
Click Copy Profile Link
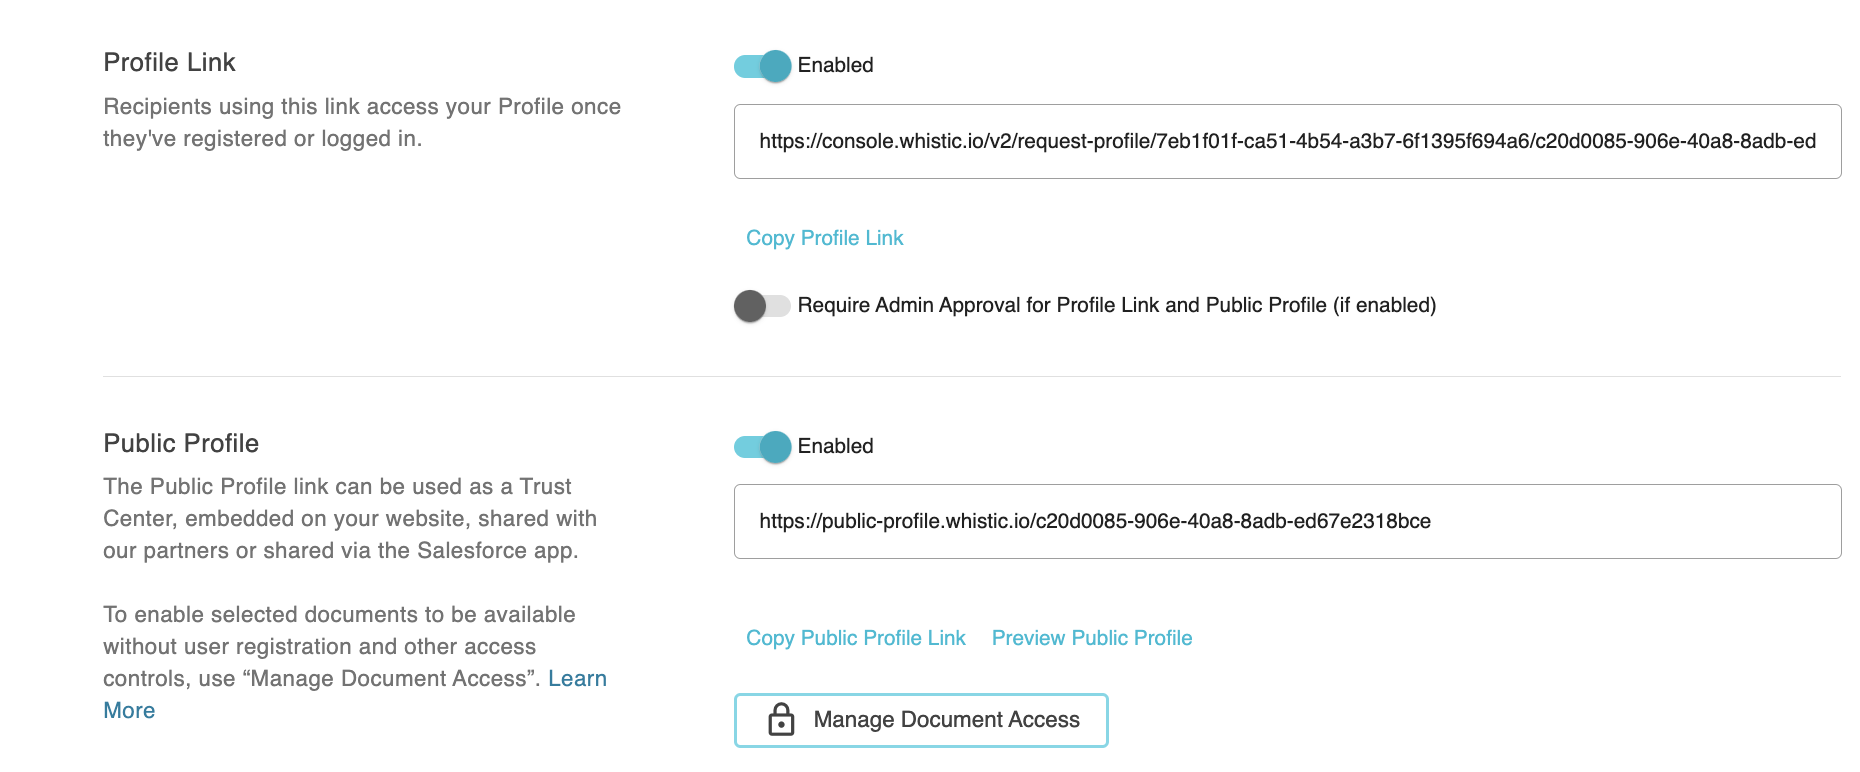pos(824,238)
